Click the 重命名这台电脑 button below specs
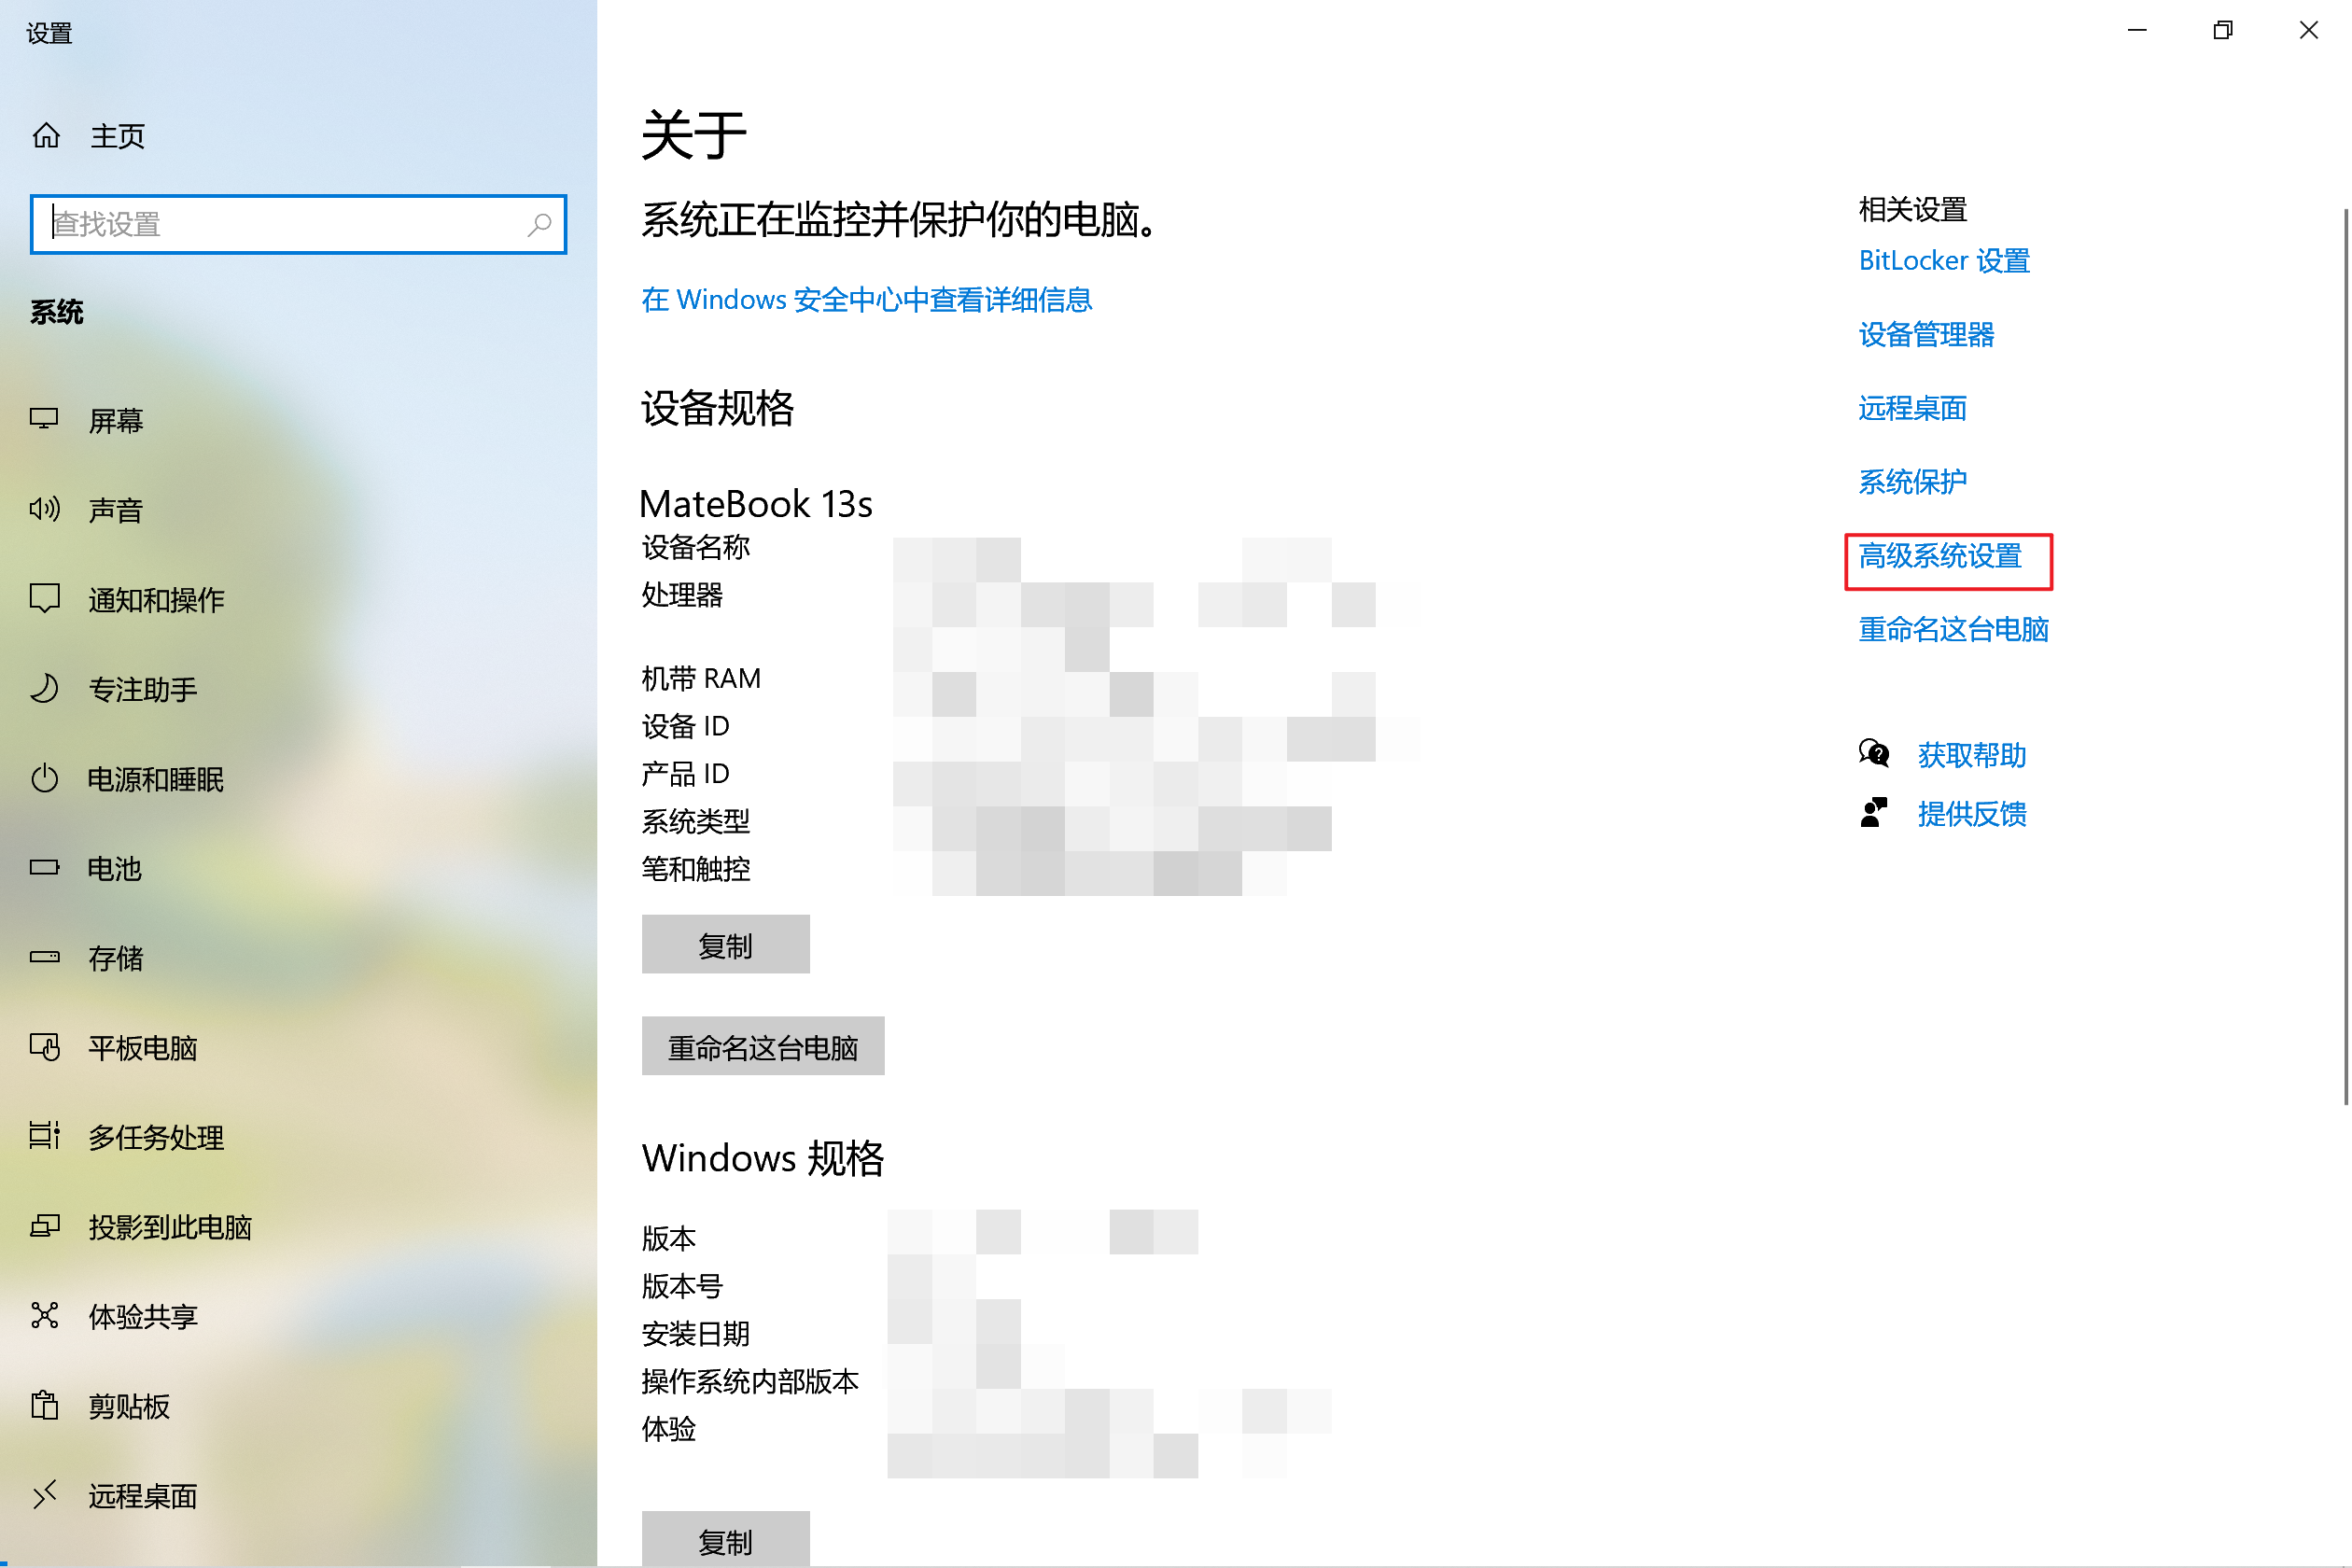The width and height of the screenshot is (2352, 1568). pos(763,1046)
